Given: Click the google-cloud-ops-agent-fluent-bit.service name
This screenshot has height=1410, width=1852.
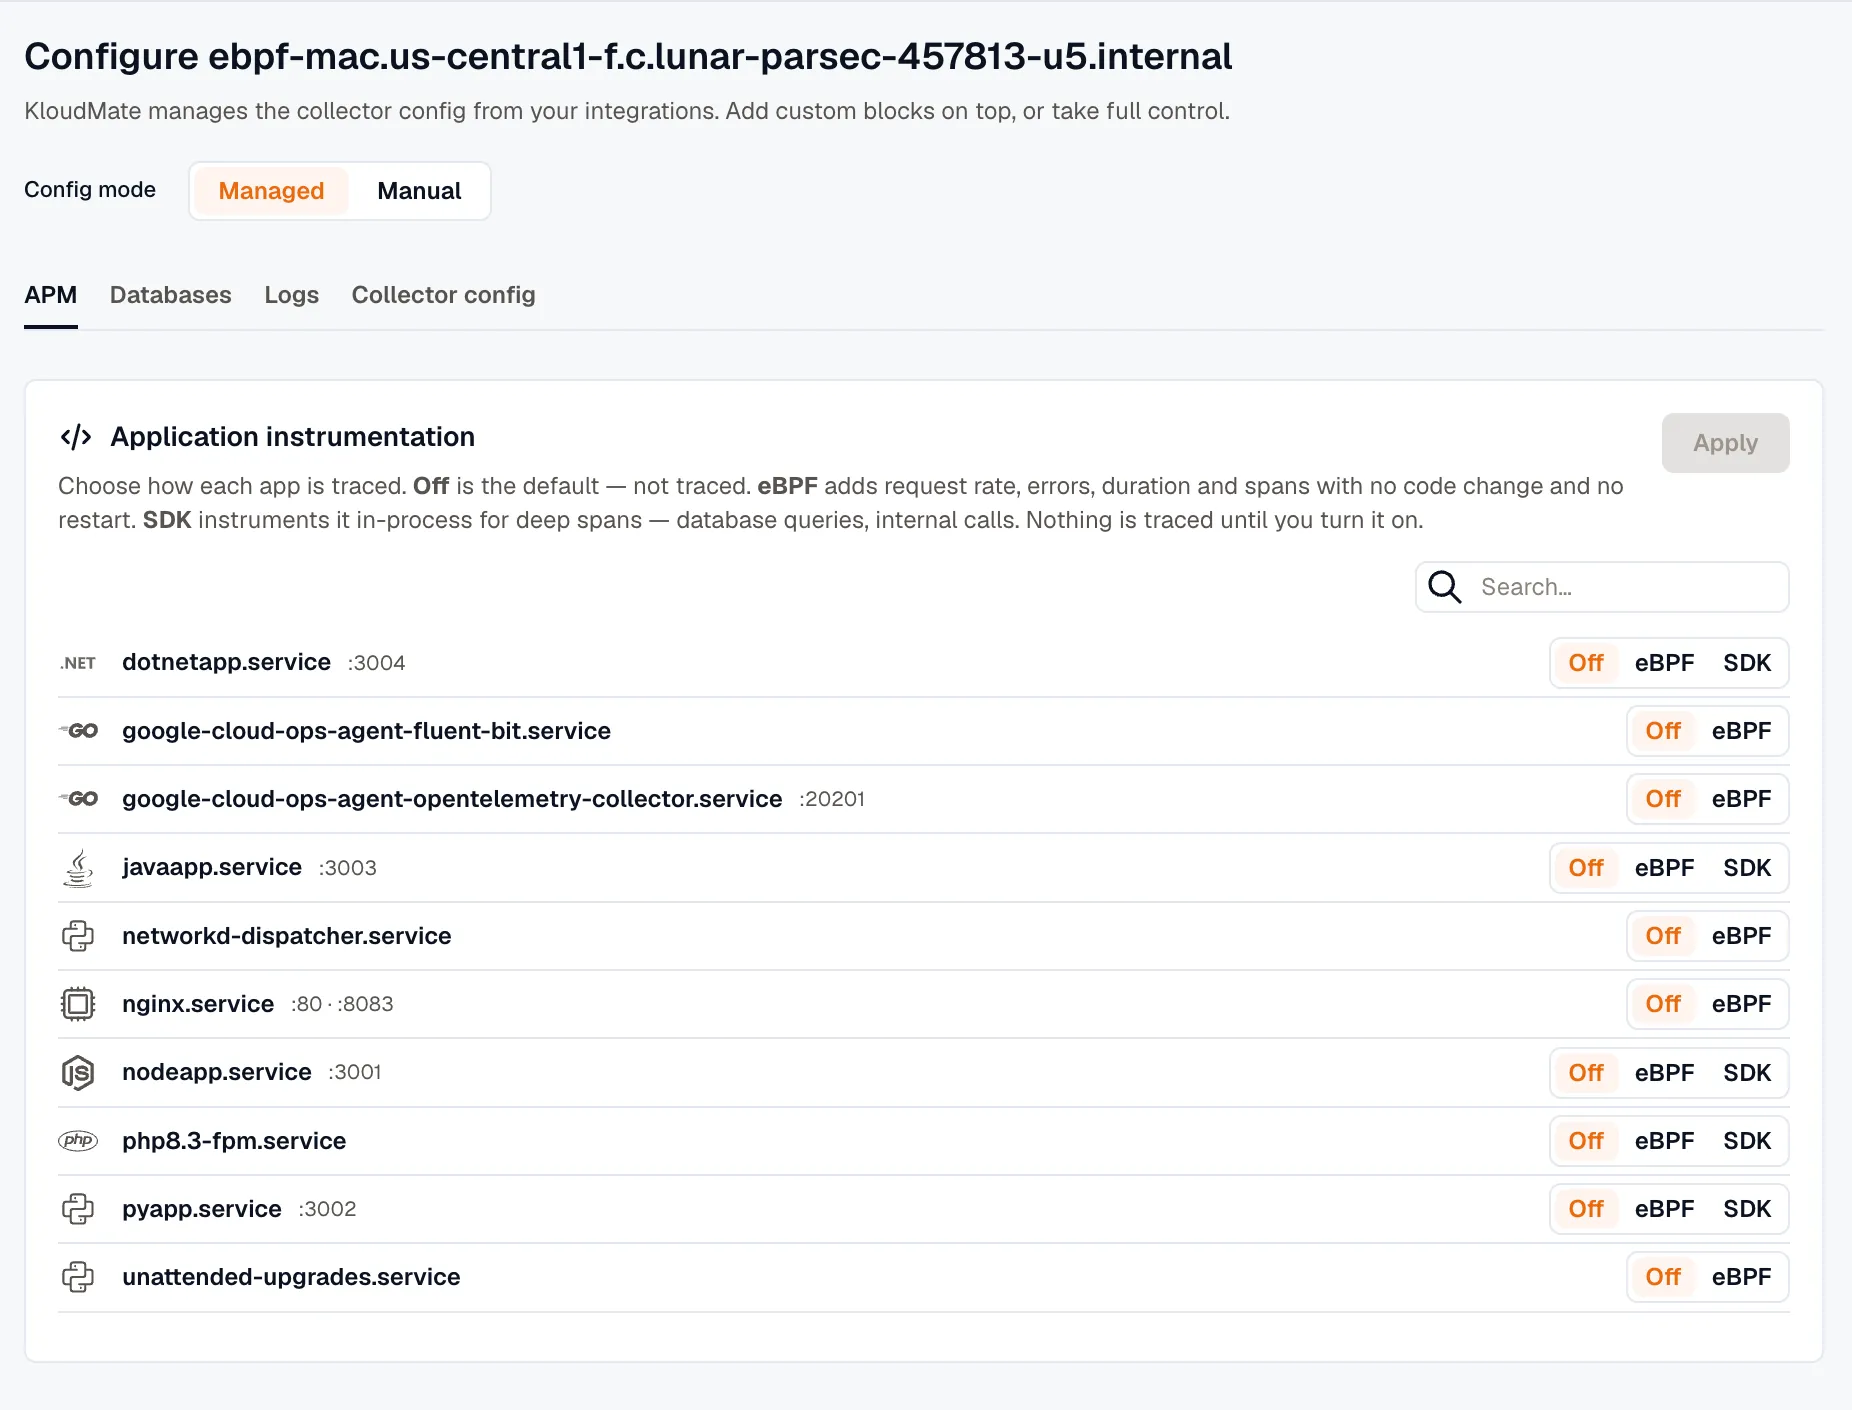Looking at the screenshot, I should [366, 731].
